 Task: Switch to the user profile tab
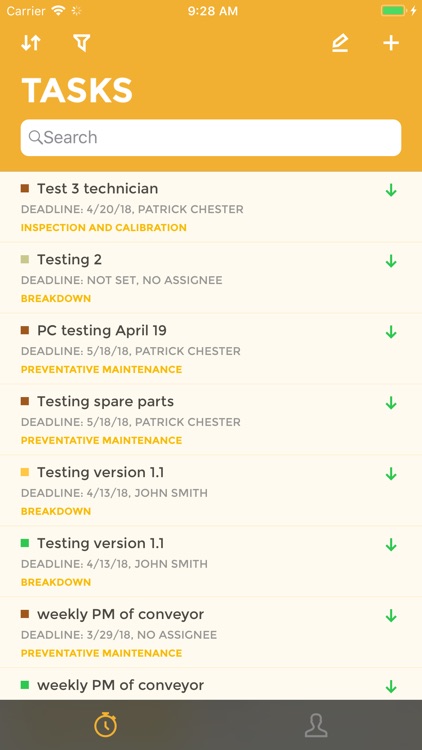tap(316, 725)
